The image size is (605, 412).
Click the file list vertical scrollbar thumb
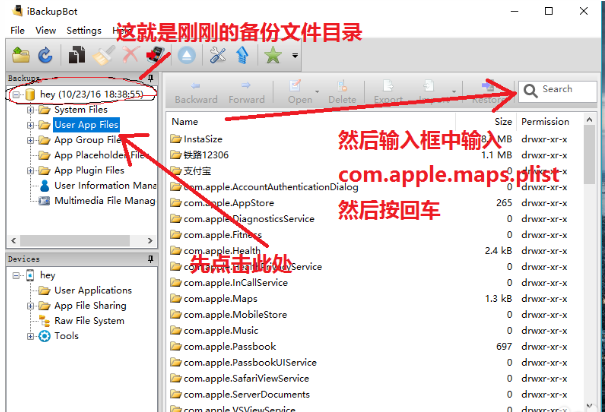click(x=589, y=154)
